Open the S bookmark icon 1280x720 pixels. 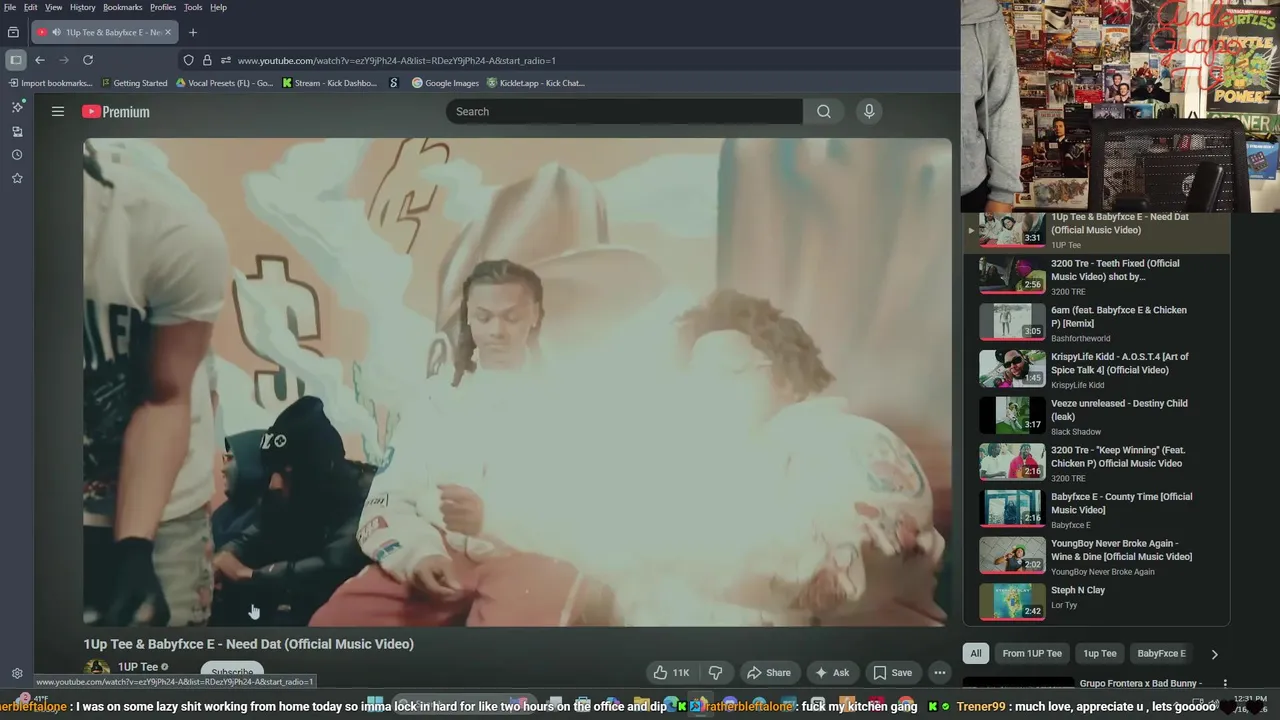point(394,83)
